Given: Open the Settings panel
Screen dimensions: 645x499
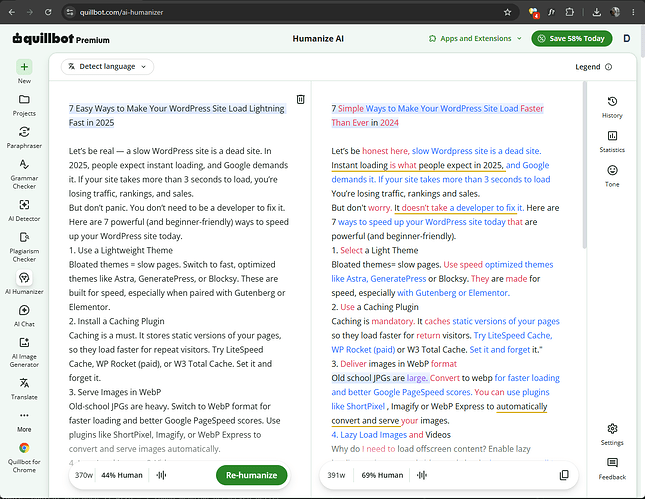Looking at the screenshot, I should coord(612,434).
